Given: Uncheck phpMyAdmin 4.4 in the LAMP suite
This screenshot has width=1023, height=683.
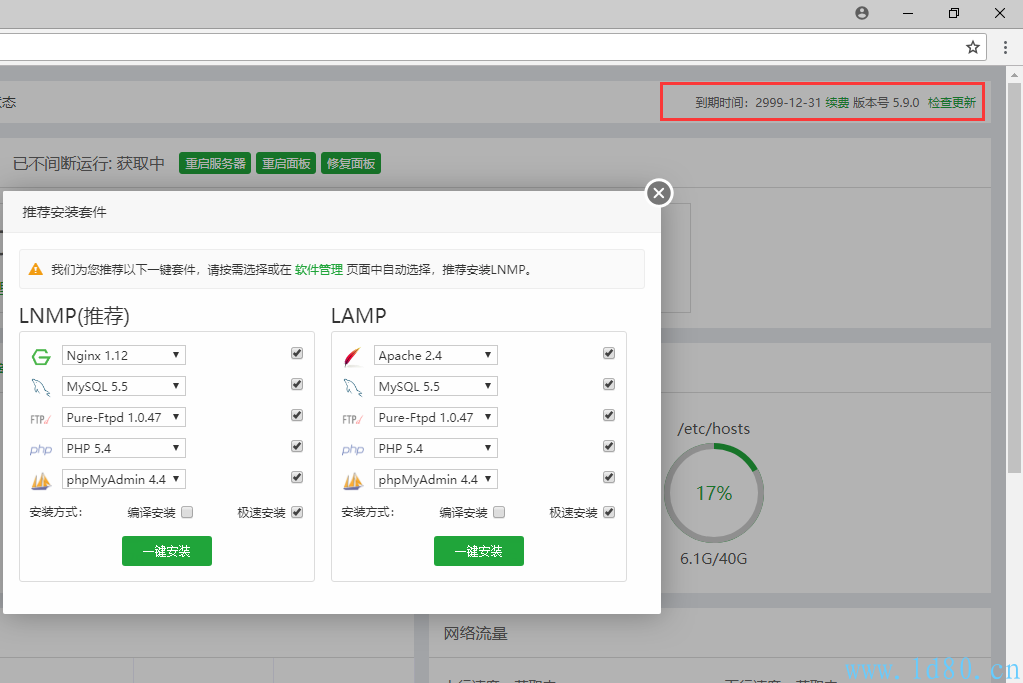Looking at the screenshot, I should click(x=609, y=477).
